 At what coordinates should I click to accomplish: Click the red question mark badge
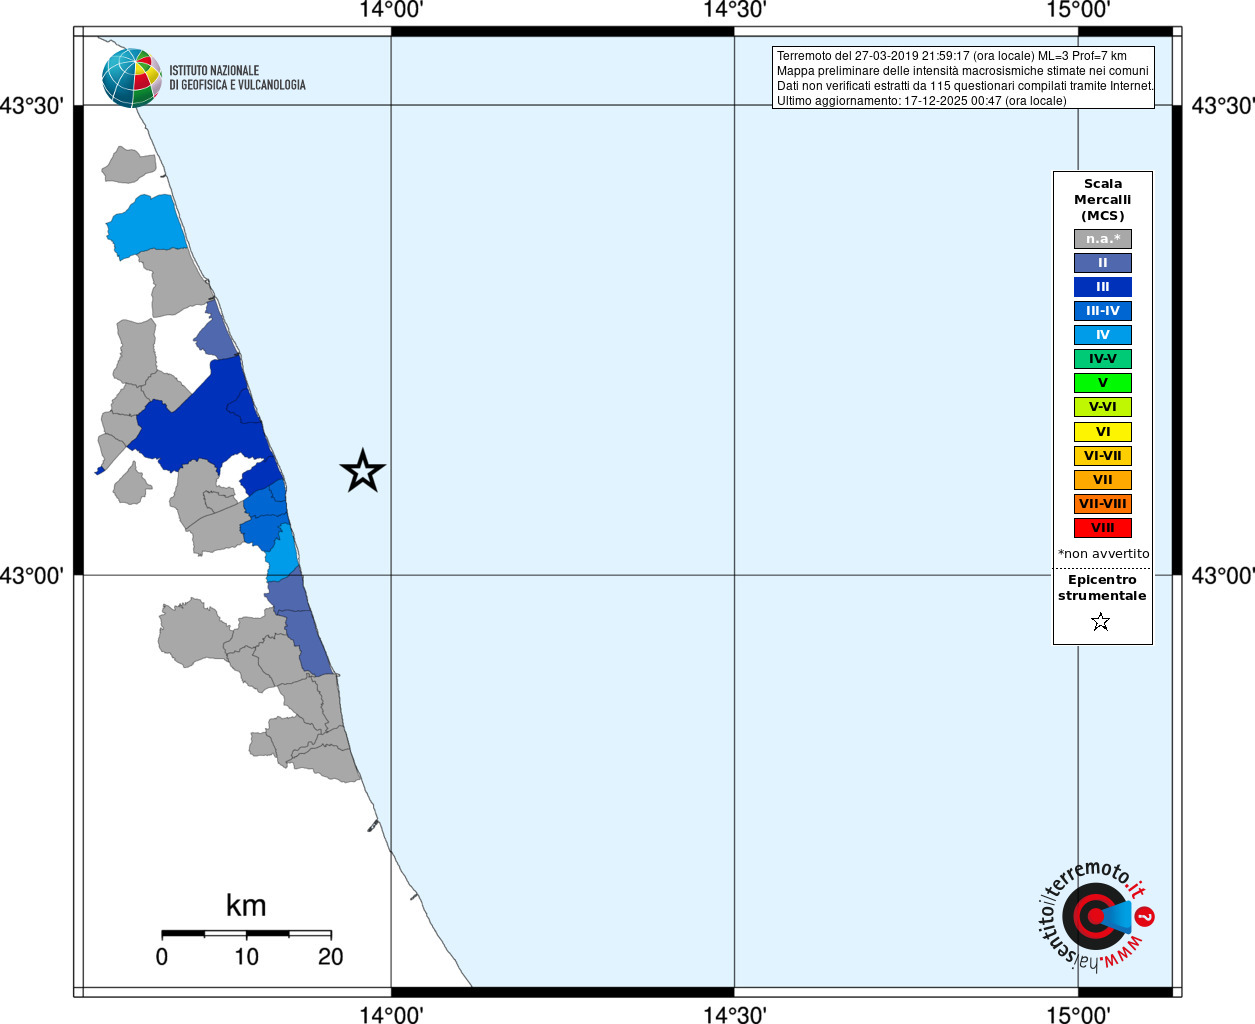tap(1145, 916)
